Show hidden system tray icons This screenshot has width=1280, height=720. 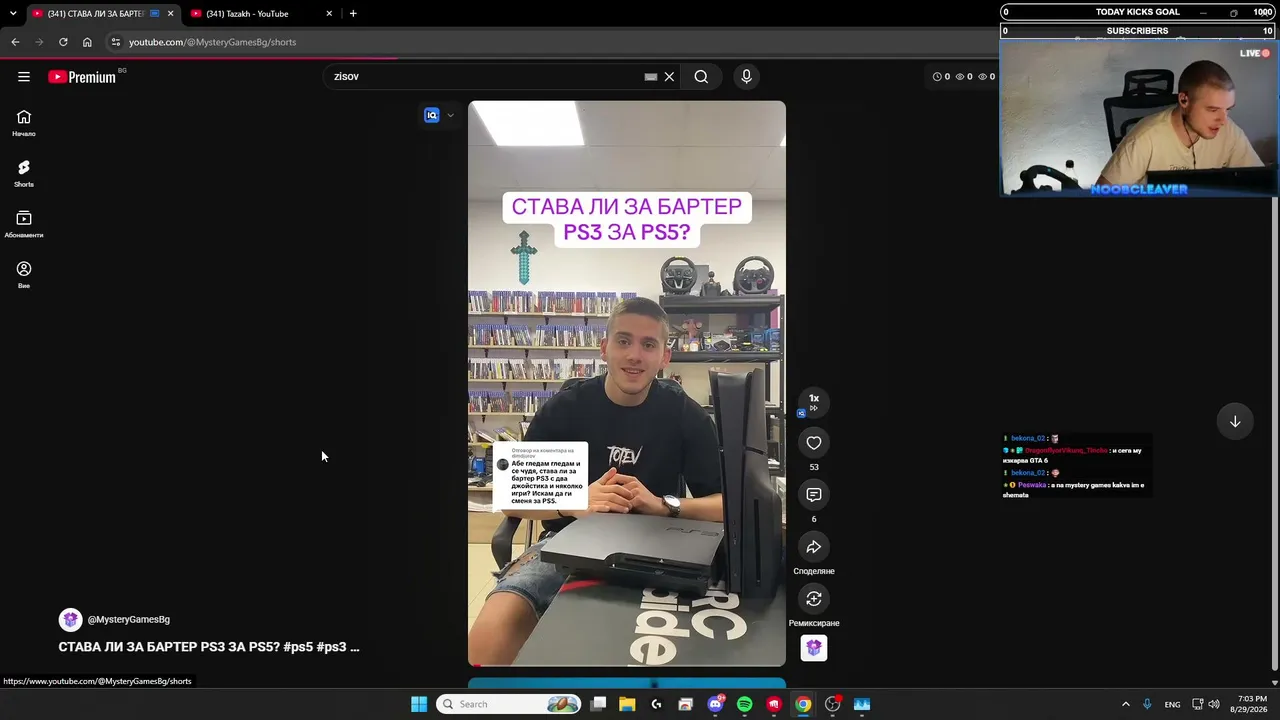pos(1125,704)
